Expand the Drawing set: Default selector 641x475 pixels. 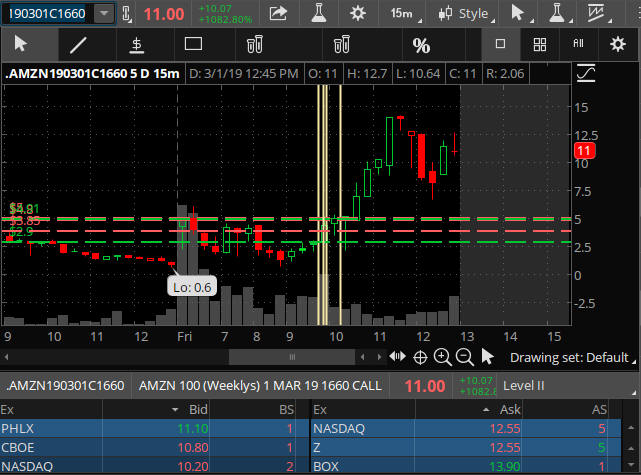(569, 357)
